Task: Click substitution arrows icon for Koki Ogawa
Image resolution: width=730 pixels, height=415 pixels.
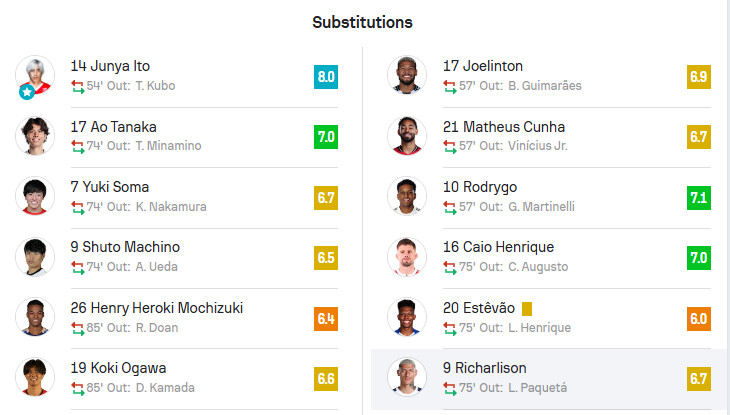Action: coord(77,387)
